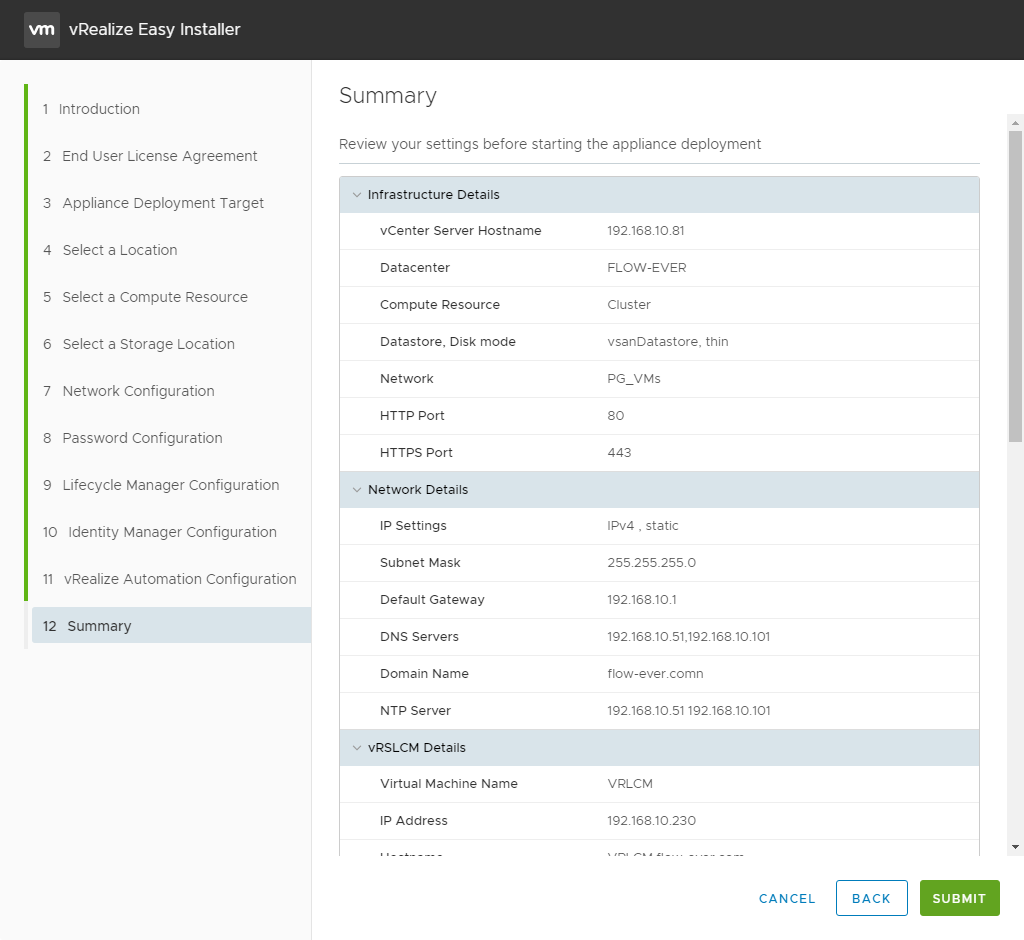
Task: Click value vsanDatastore, thin
Action: [x=667, y=342]
